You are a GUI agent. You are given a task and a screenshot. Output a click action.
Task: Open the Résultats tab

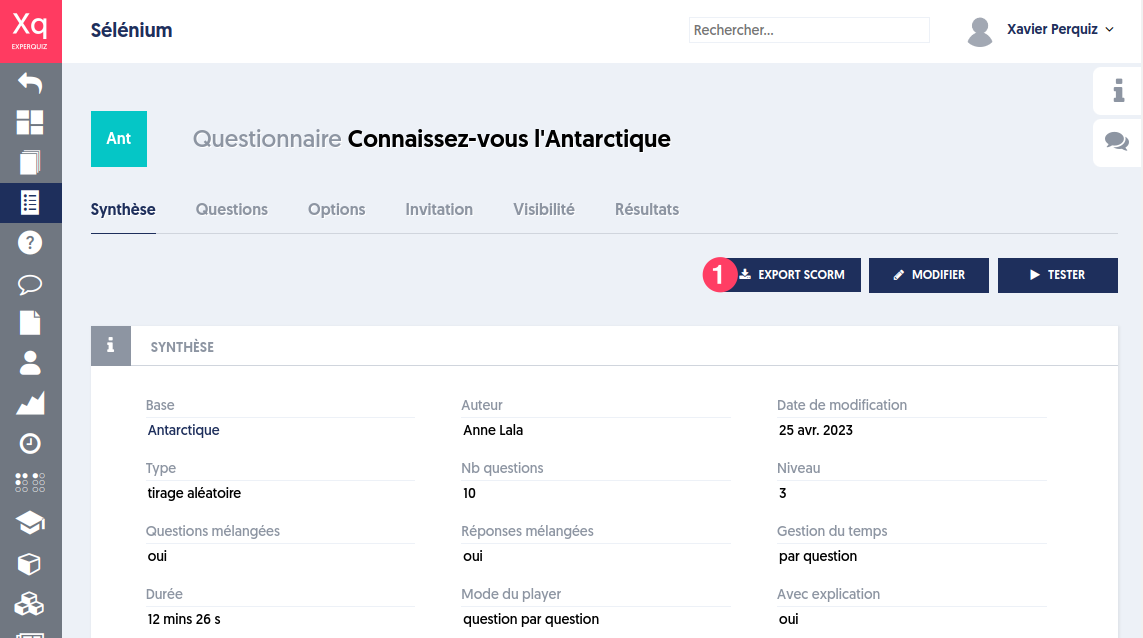coord(647,209)
